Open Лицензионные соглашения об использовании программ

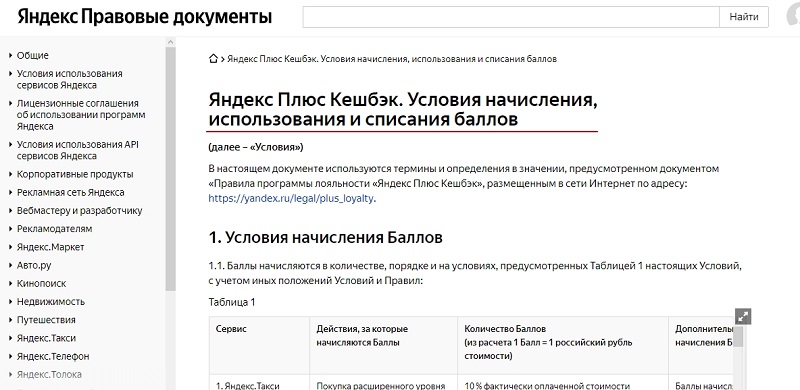click(81, 115)
